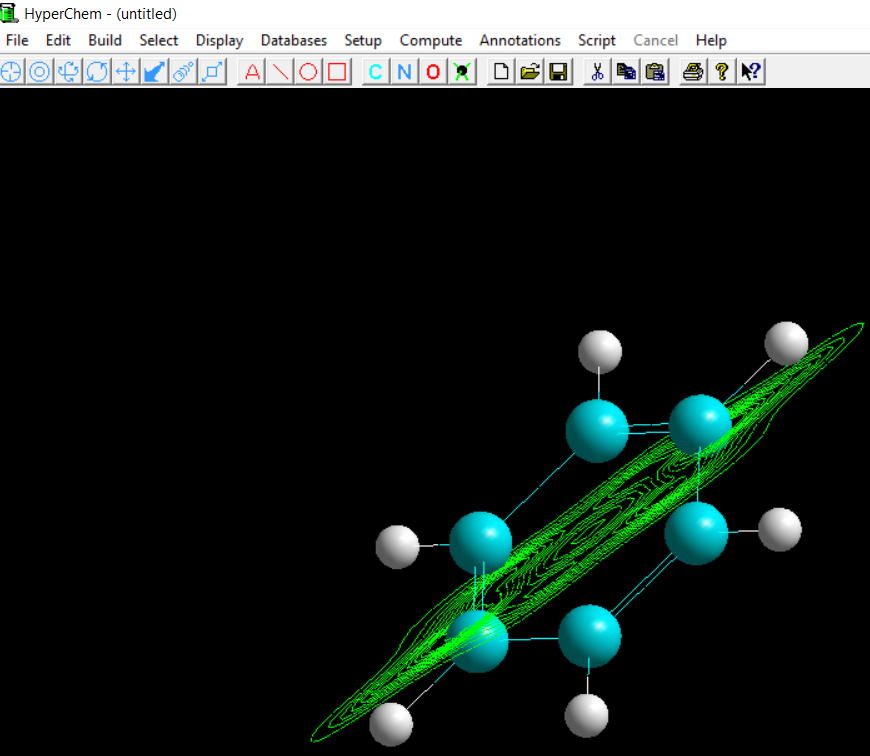Choose the Rotate in-plane tool
The image size is (870, 756).
pos(97,72)
